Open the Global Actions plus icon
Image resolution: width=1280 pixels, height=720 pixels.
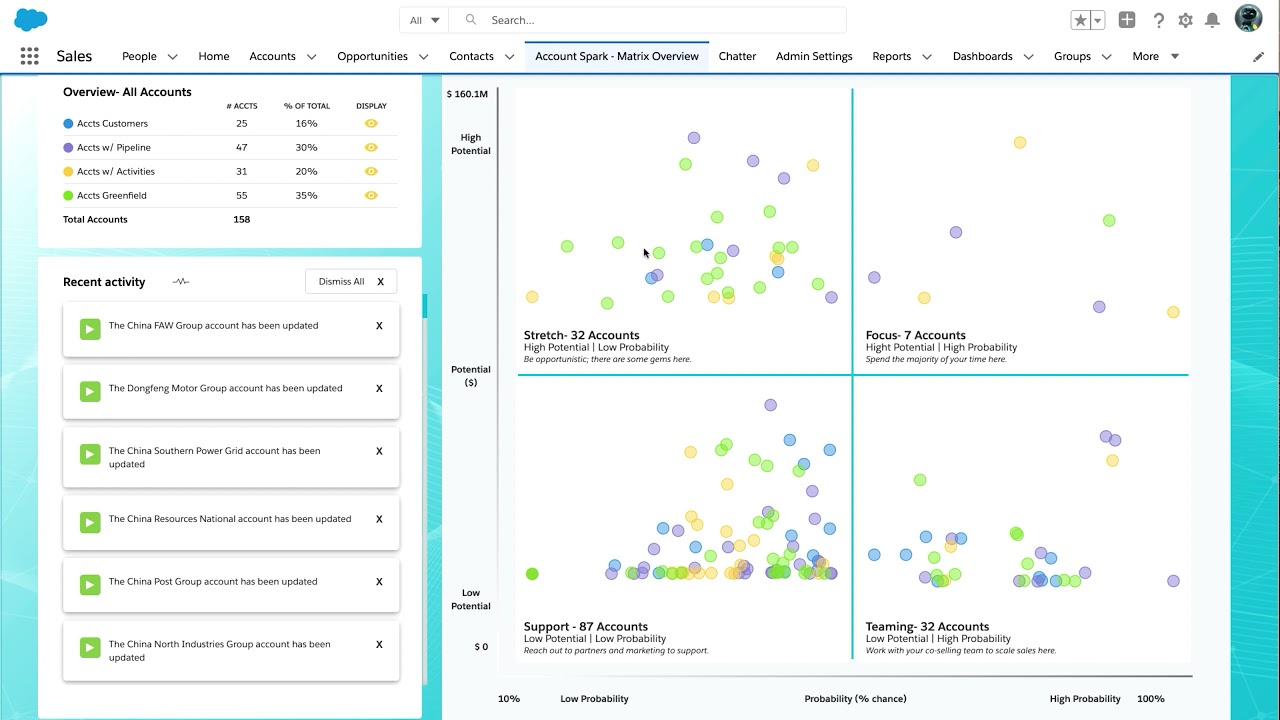[1127, 20]
